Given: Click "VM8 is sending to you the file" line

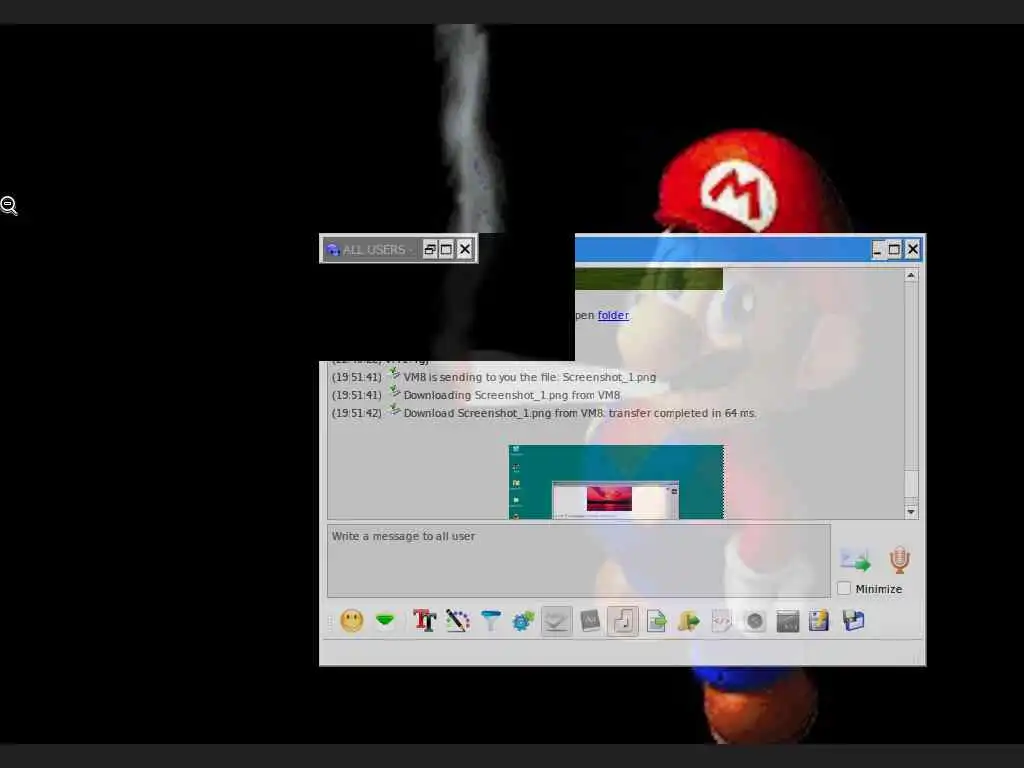Looking at the screenshot, I should pyautogui.click(x=530, y=377).
